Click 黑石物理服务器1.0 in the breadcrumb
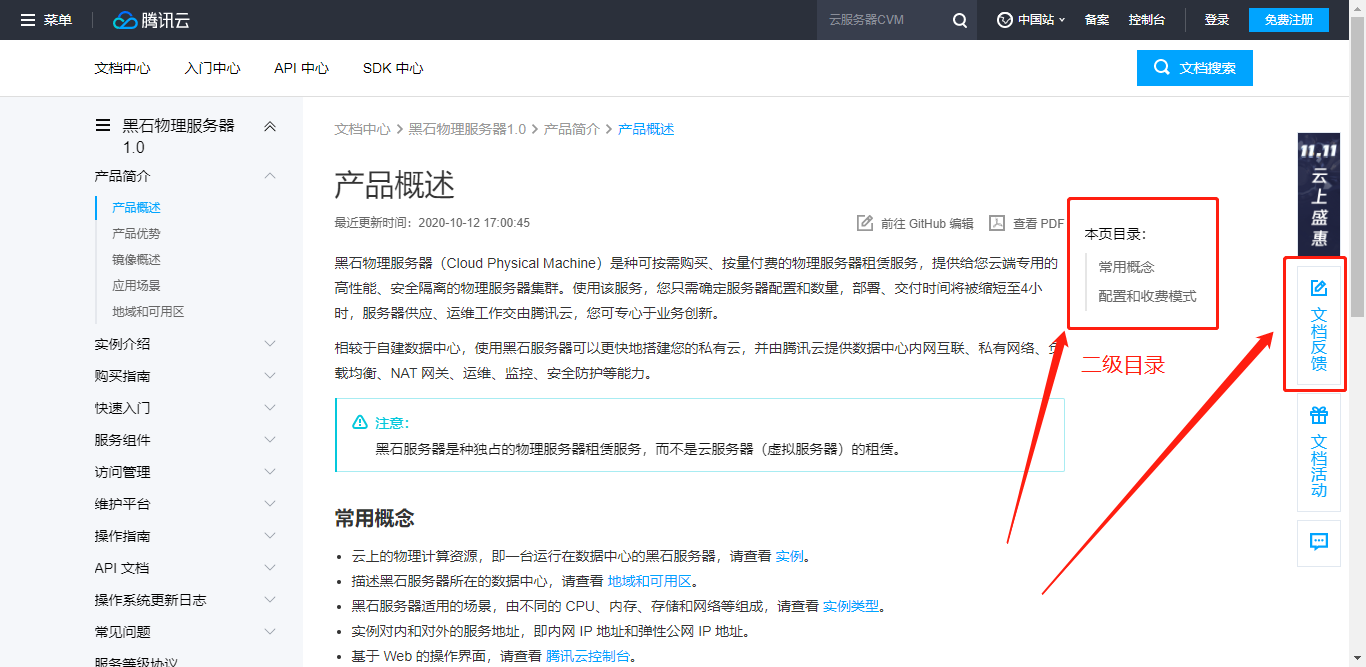Screen dimensions: 1366x667 pos(467,129)
